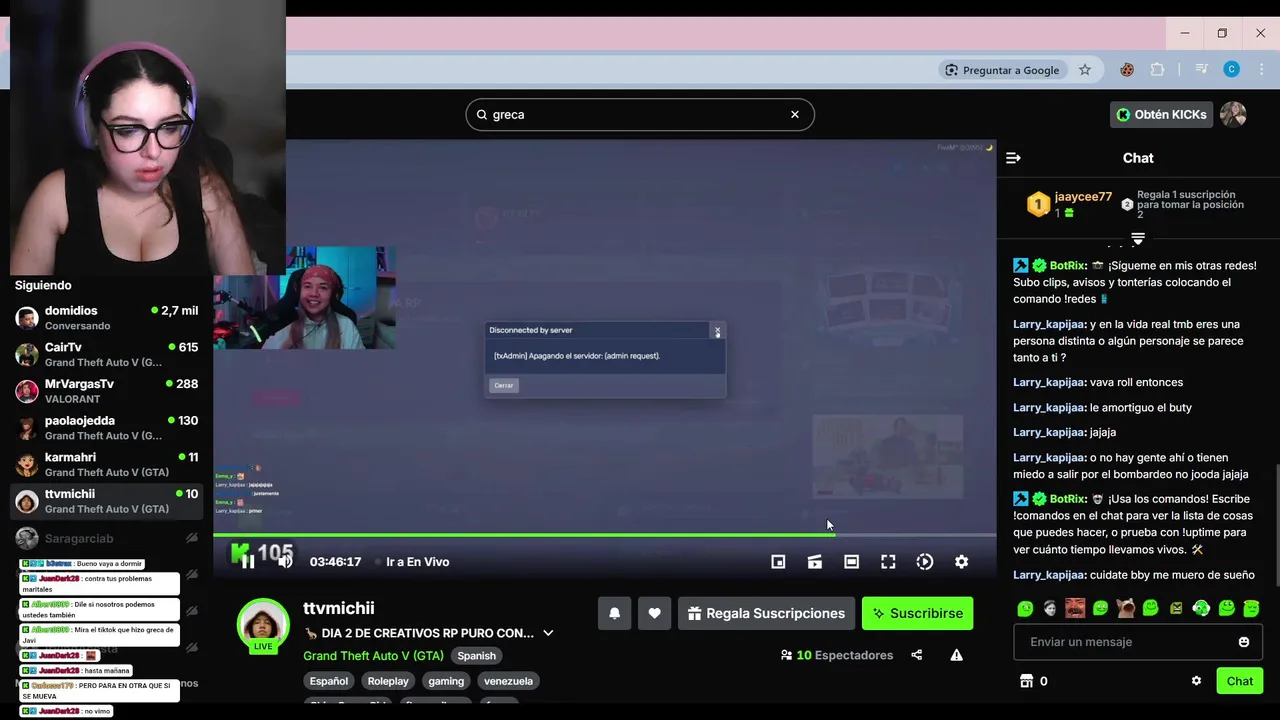Open browser media control icon
Image resolution: width=1280 pixels, height=720 pixels.
(1202, 69)
